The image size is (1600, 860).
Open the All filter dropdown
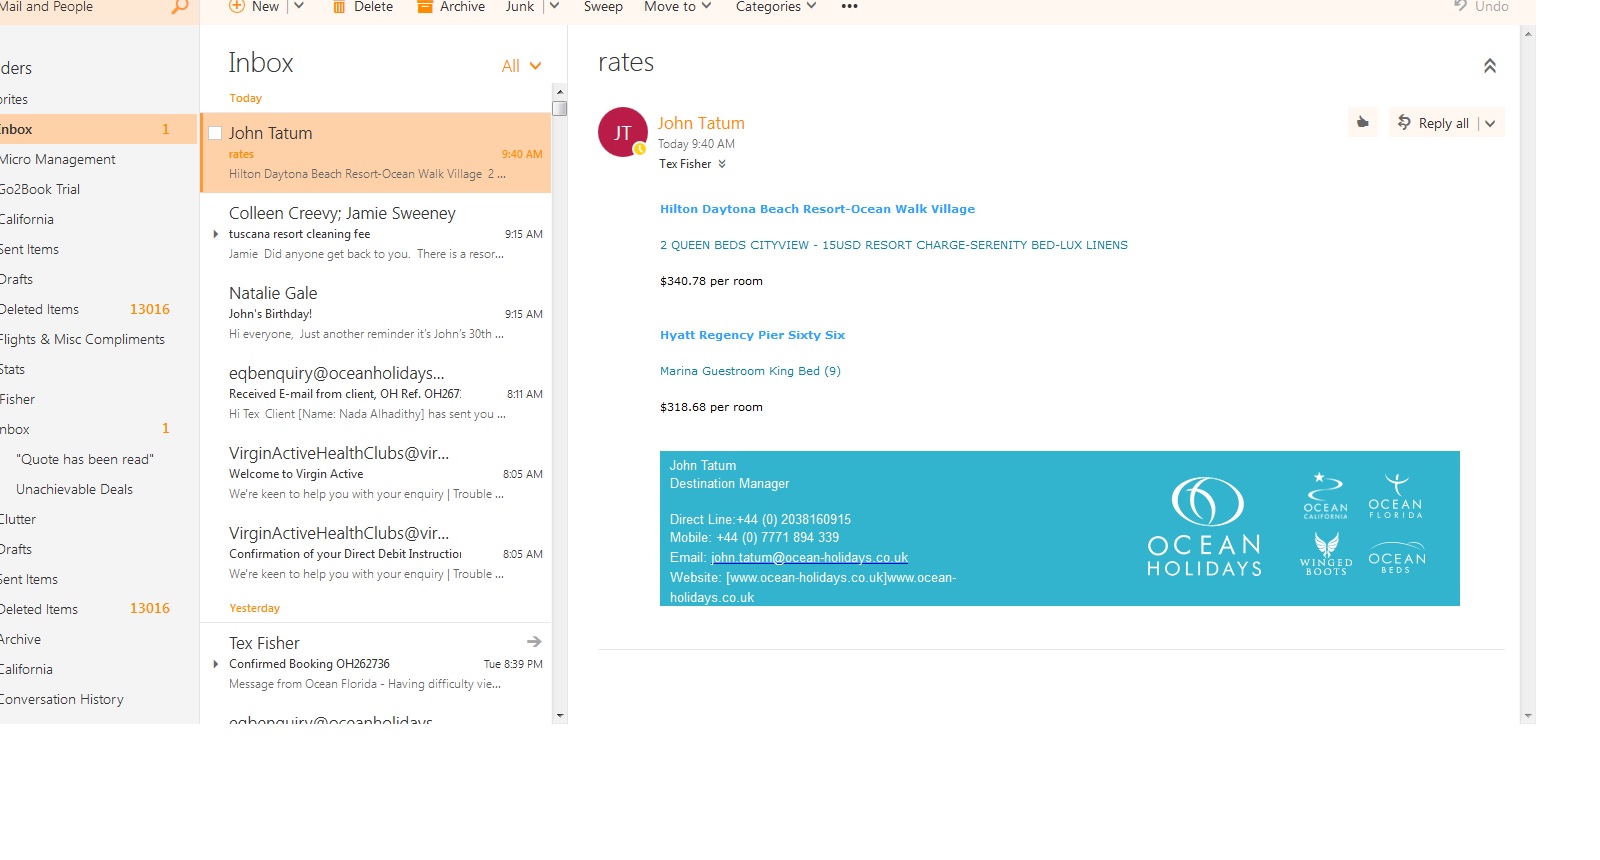coord(521,66)
